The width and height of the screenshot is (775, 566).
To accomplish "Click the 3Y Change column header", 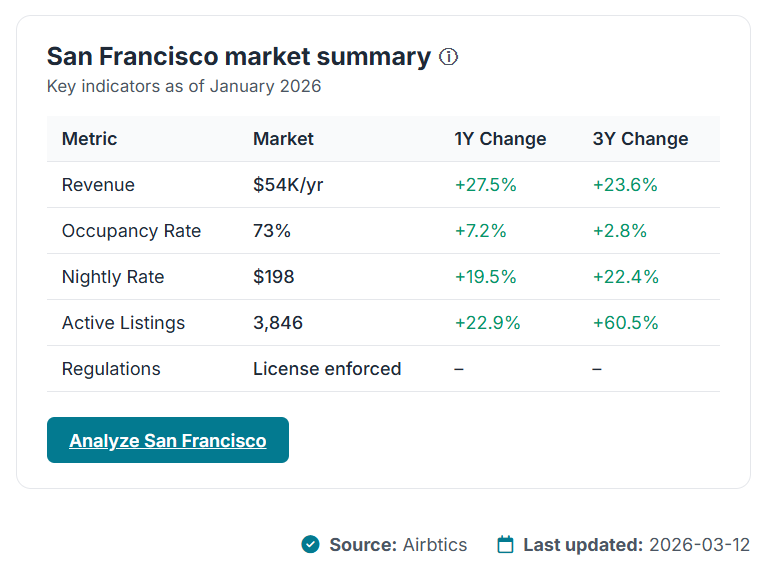I will [640, 139].
